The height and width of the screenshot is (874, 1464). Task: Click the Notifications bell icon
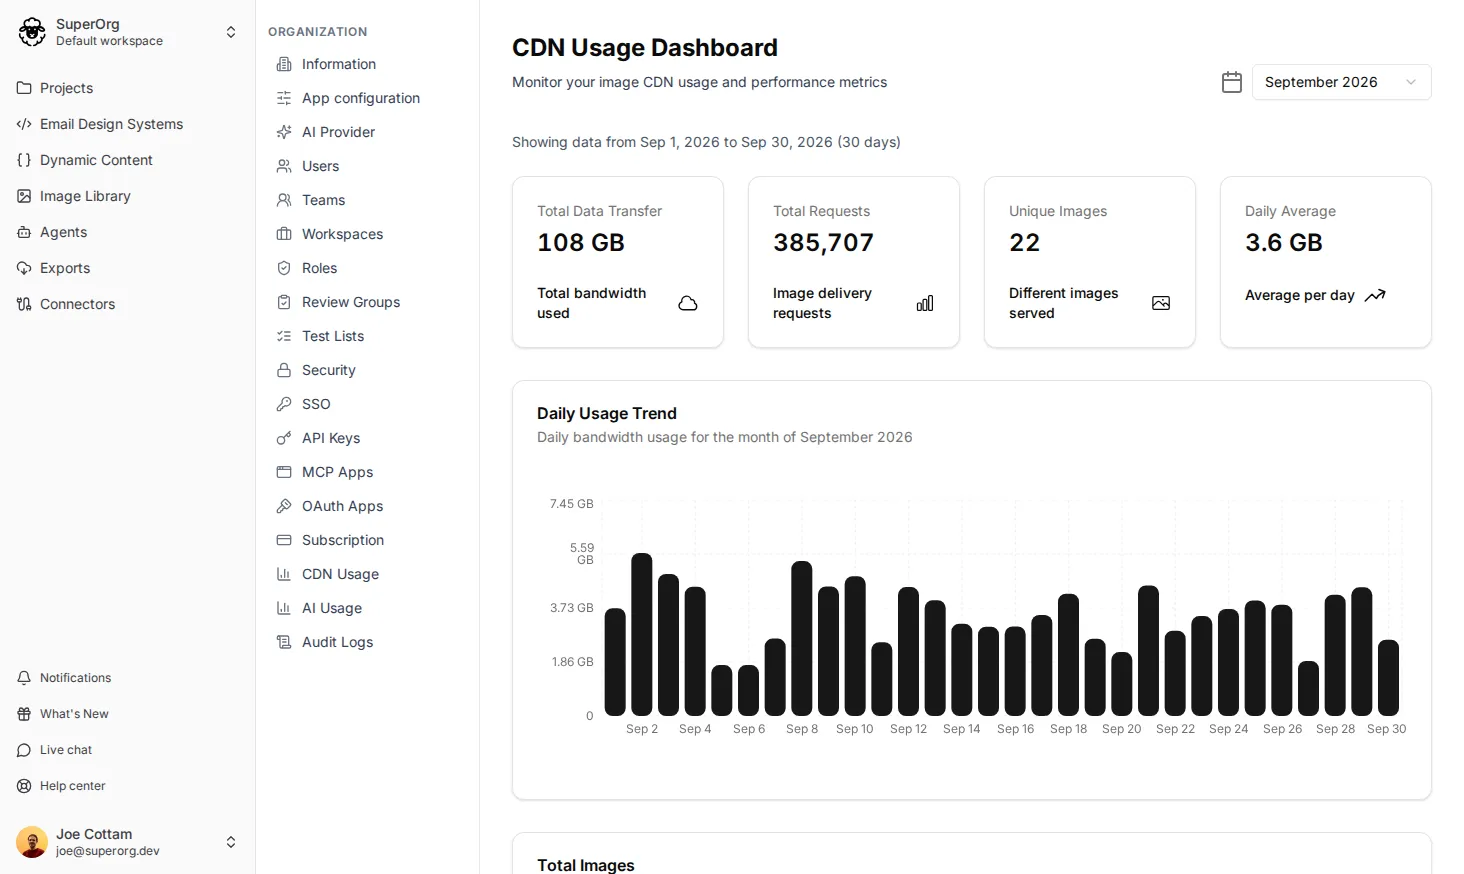tap(24, 678)
